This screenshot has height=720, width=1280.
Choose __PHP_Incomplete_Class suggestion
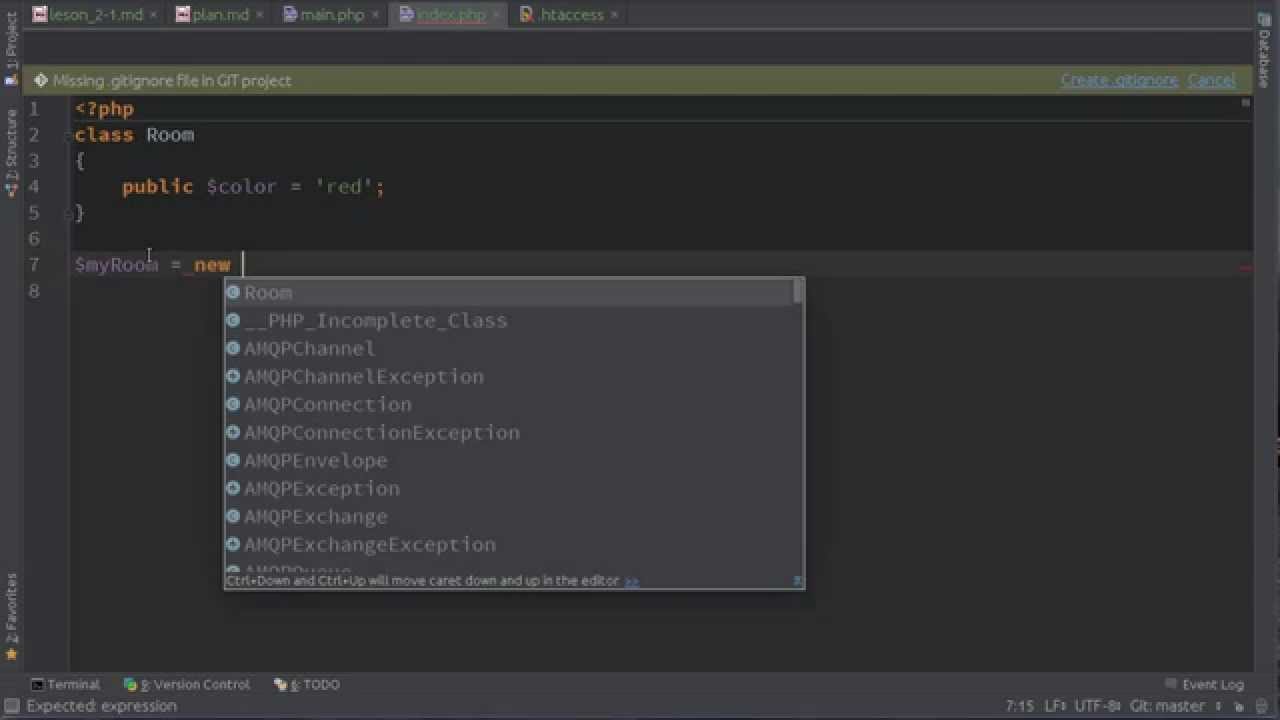tap(508, 320)
